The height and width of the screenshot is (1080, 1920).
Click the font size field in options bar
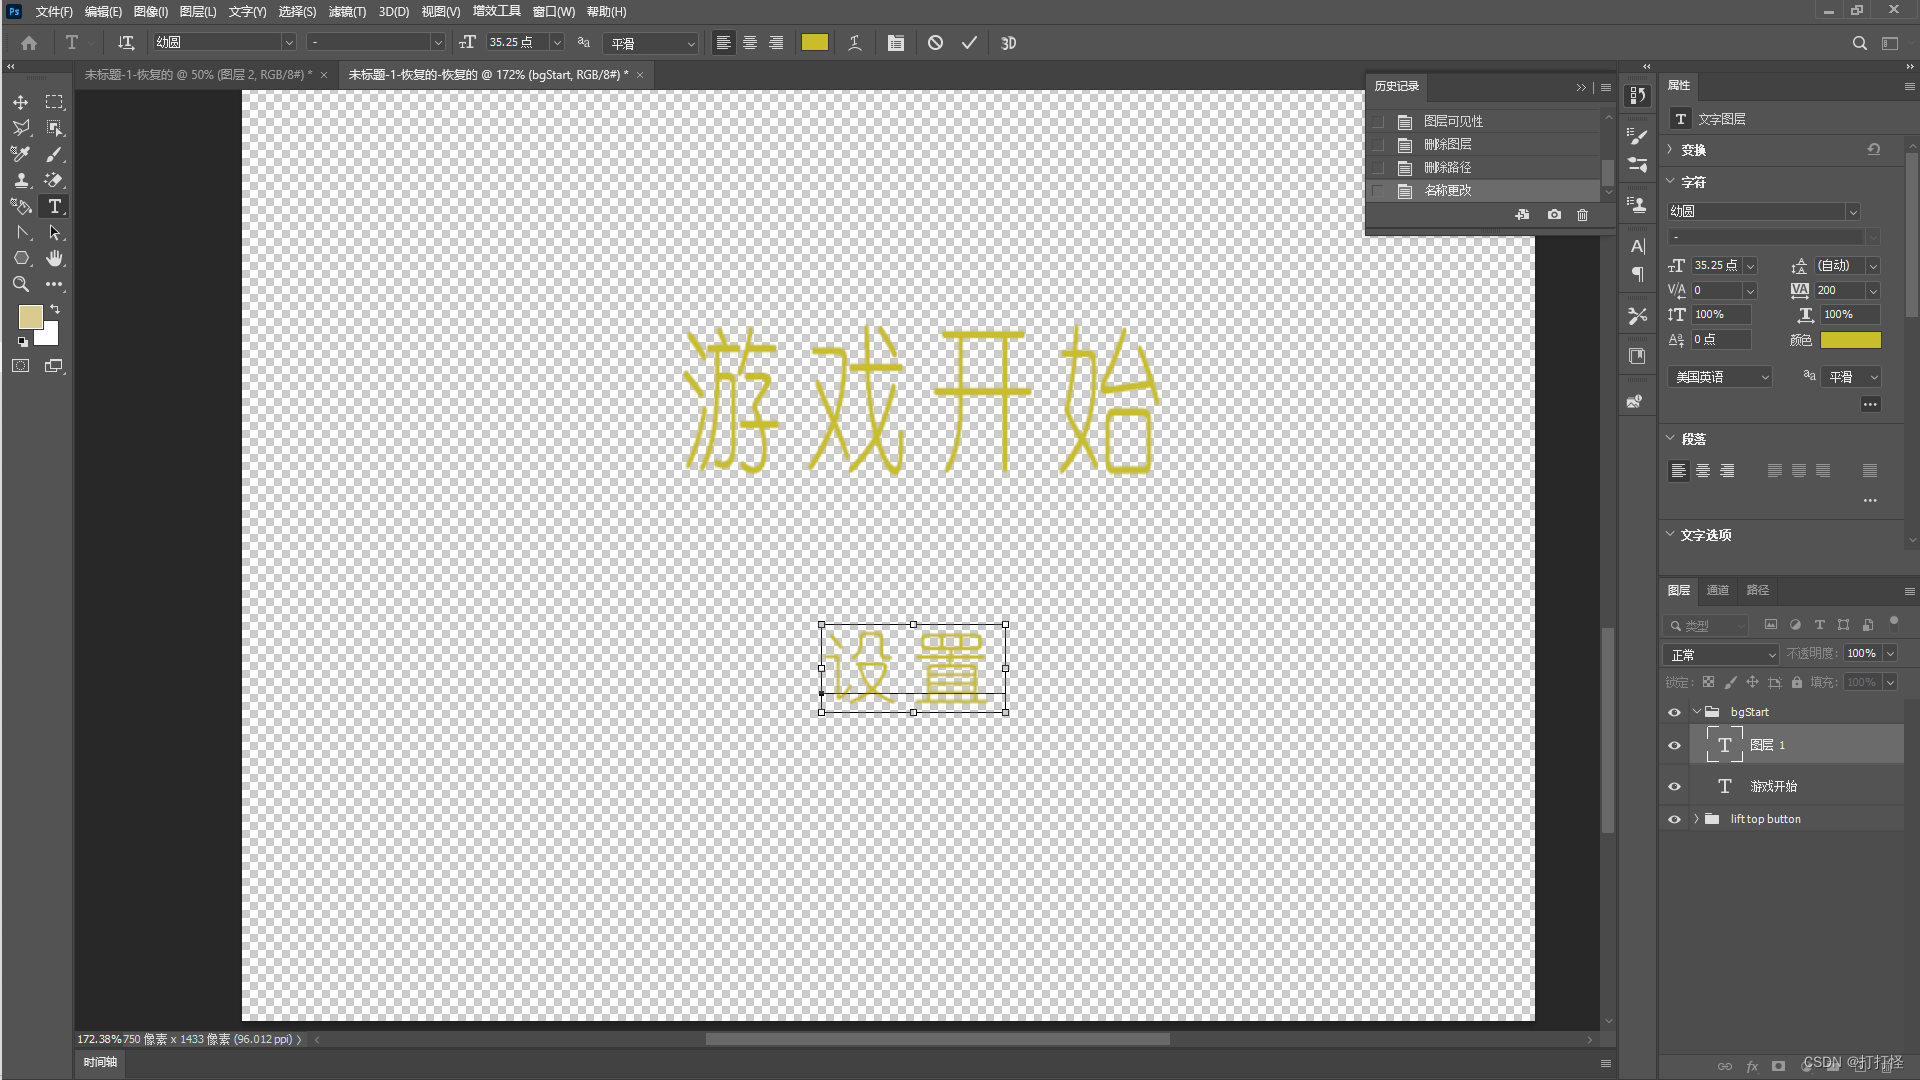pos(516,43)
